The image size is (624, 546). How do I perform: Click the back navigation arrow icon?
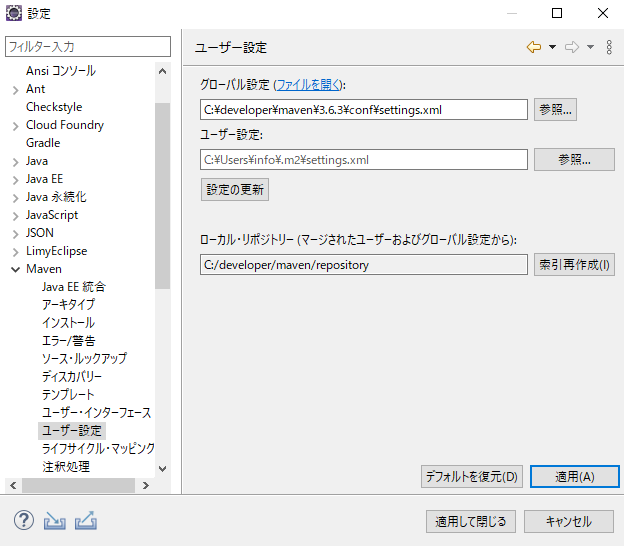tap(534, 47)
